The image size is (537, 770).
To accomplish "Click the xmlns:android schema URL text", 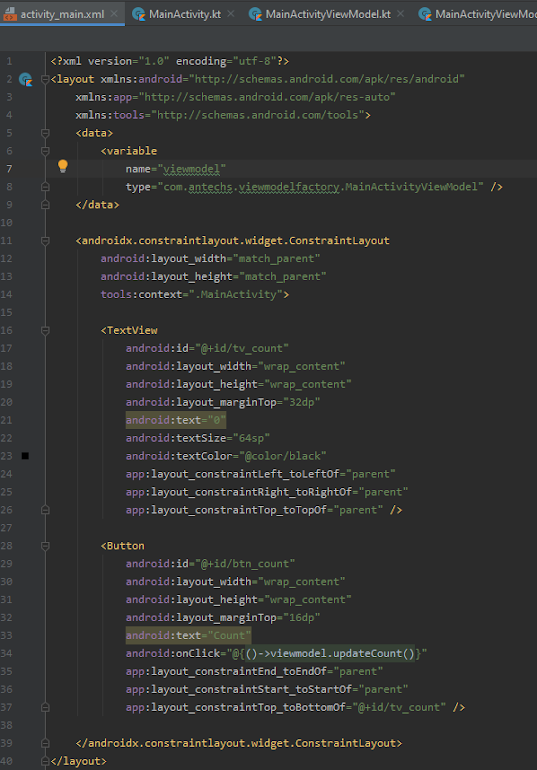I will tap(327, 79).
